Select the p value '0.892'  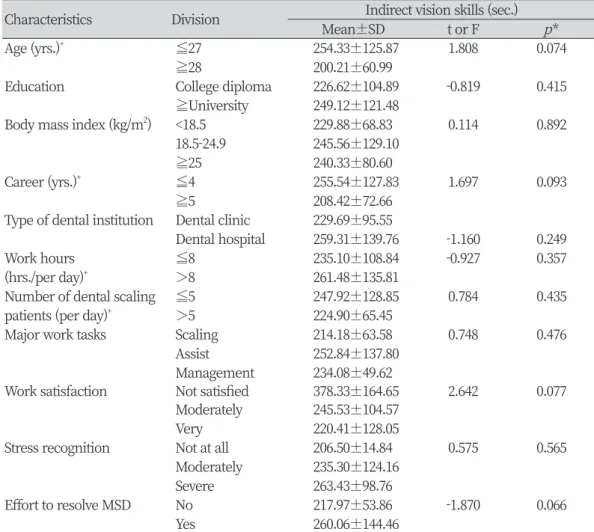(x=551, y=125)
